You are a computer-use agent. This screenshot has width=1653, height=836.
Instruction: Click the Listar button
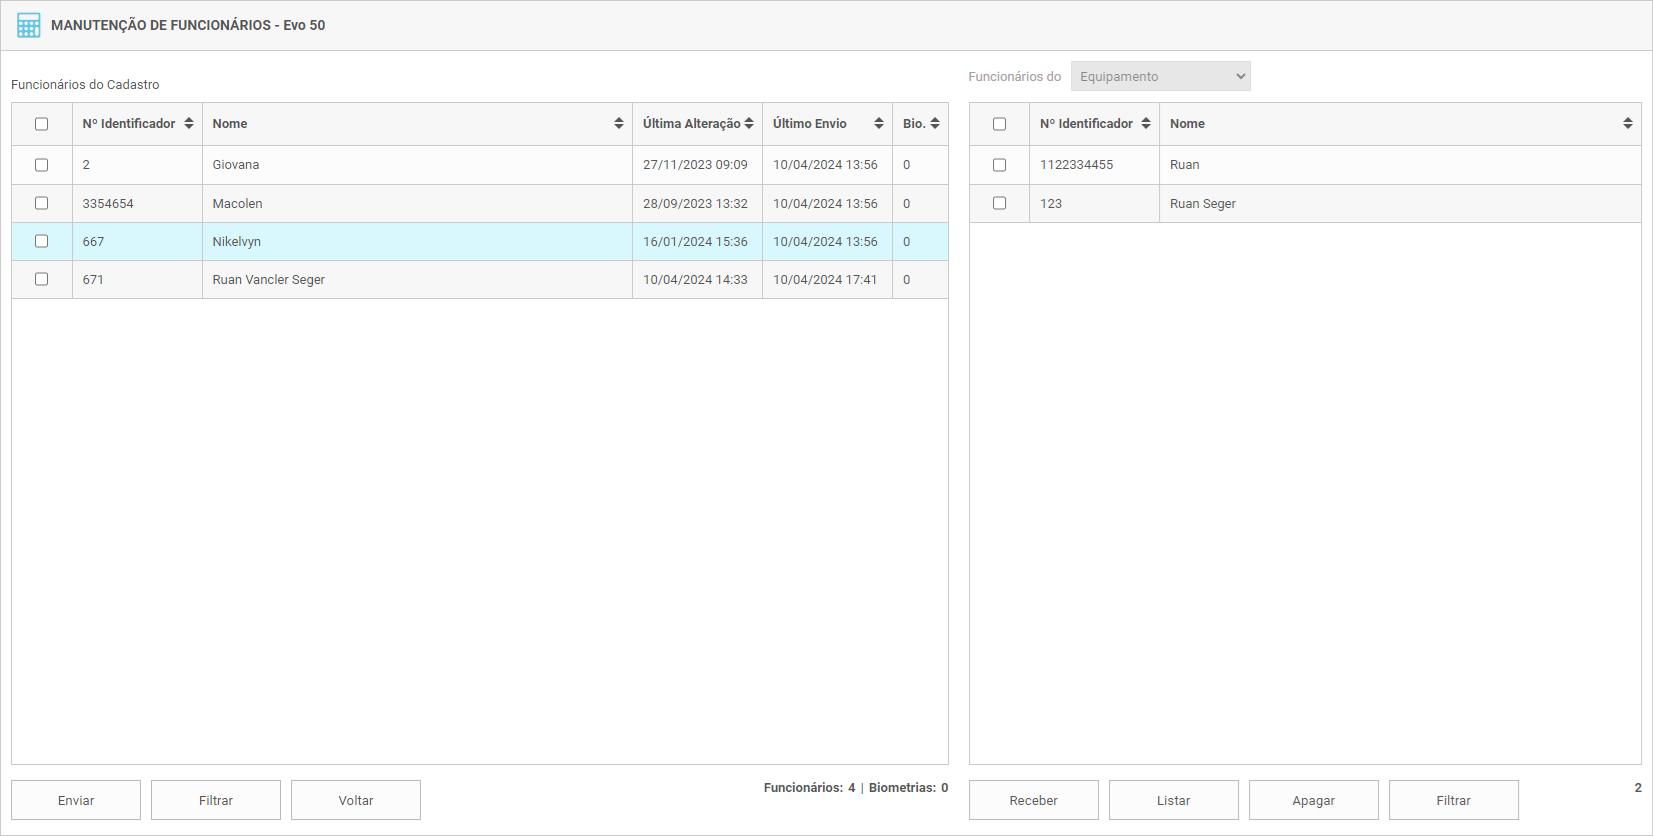tap(1173, 800)
